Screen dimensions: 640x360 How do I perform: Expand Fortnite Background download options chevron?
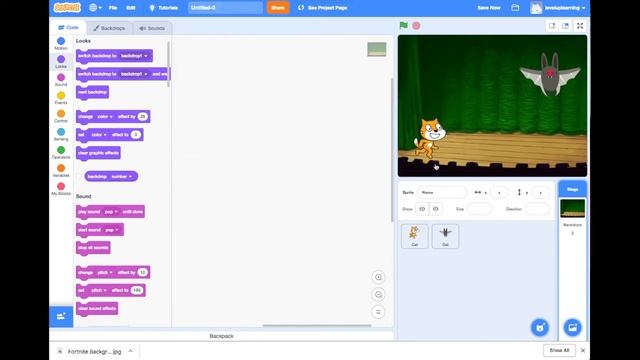click(130, 351)
